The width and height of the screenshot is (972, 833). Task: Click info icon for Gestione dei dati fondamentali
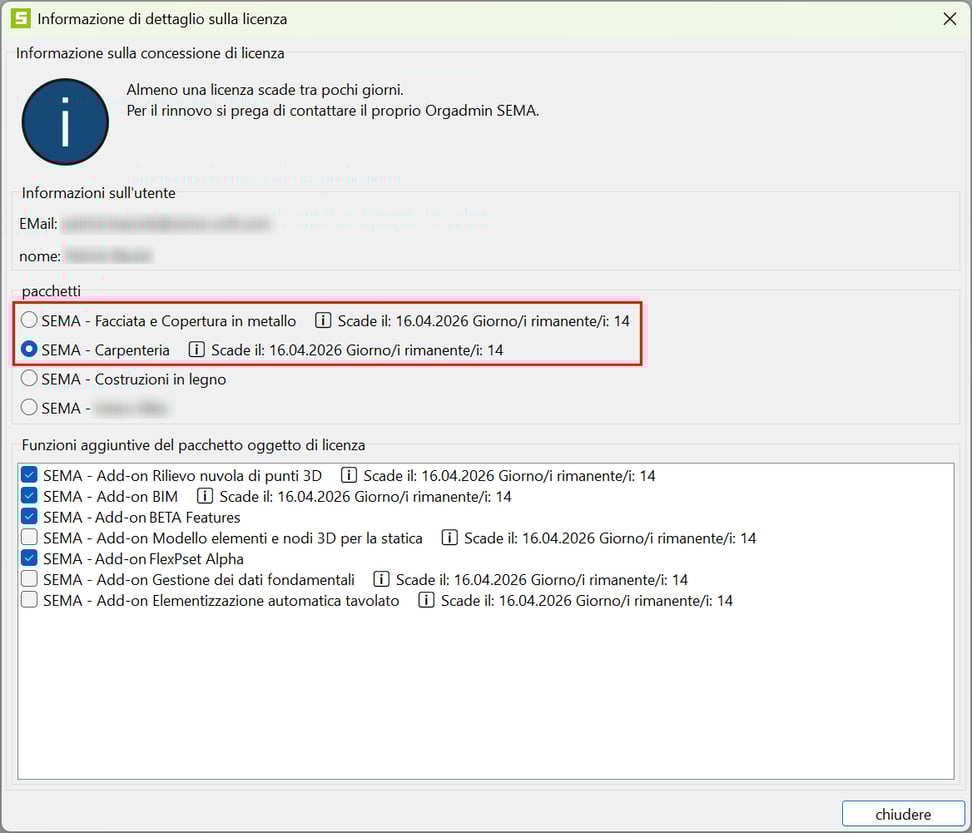click(x=381, y=580)
